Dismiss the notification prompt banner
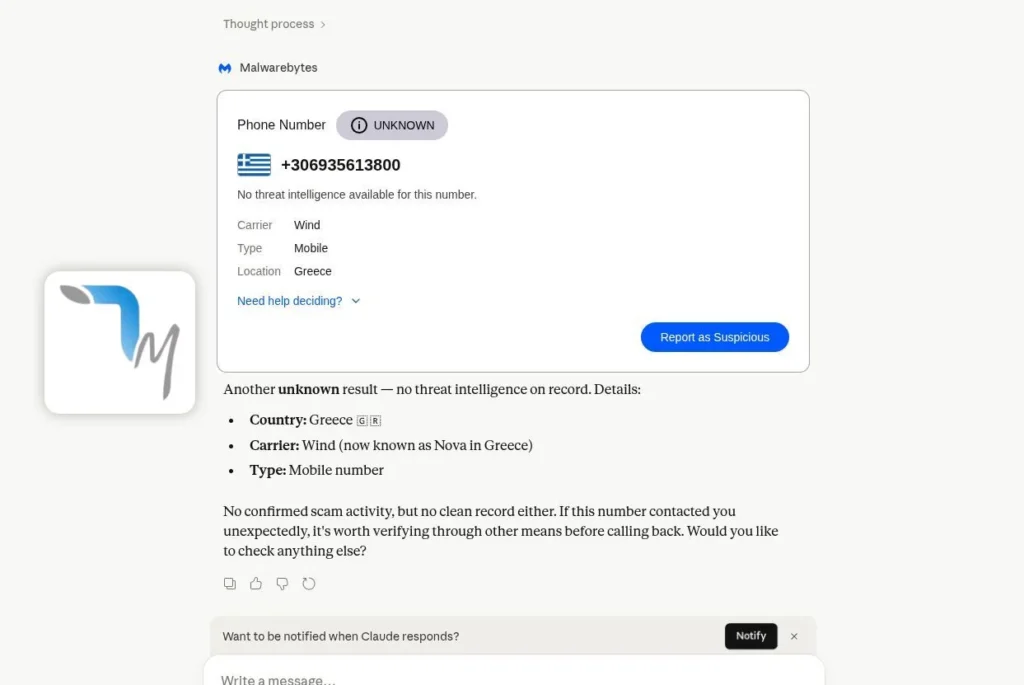The width and height of the screenshot is (1024, 685). [793, 636]
